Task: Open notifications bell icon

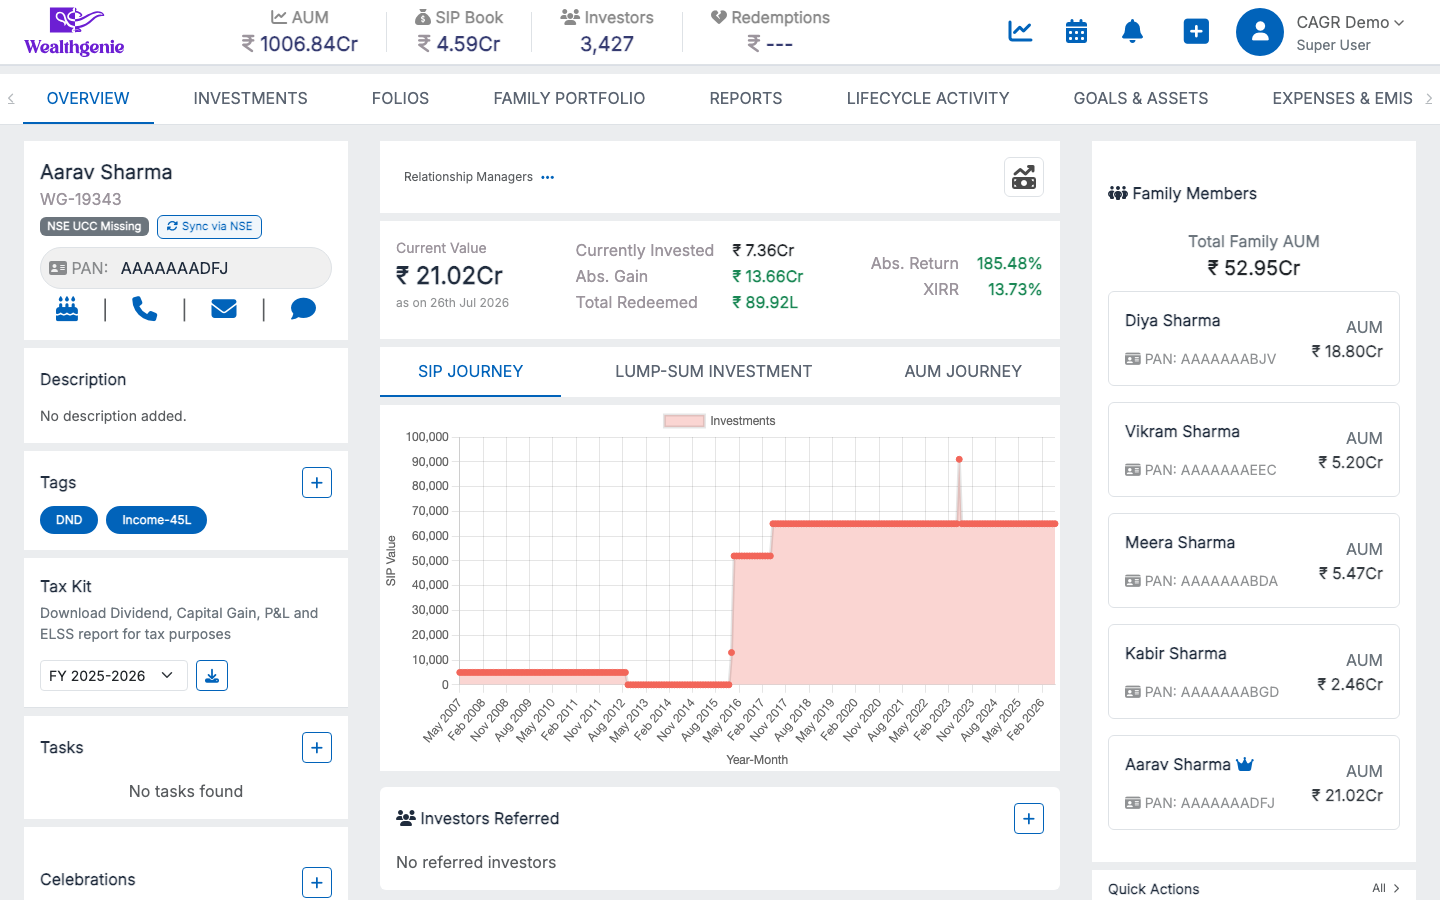Action: coord(1132,31)
